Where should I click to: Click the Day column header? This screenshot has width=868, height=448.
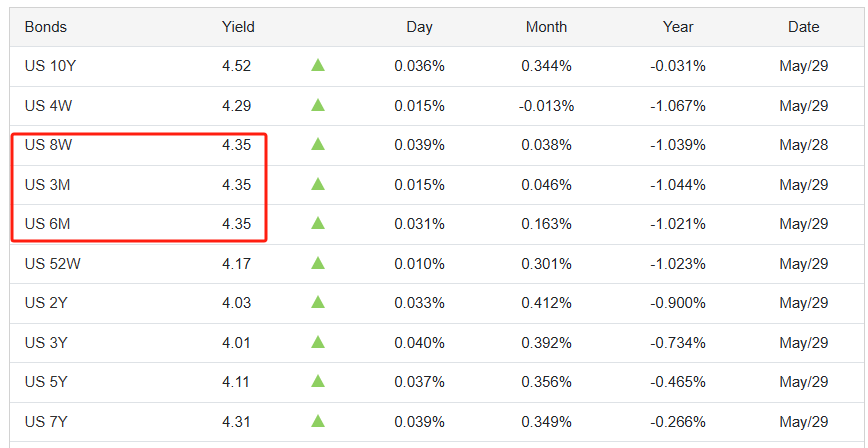click(419, 27)
